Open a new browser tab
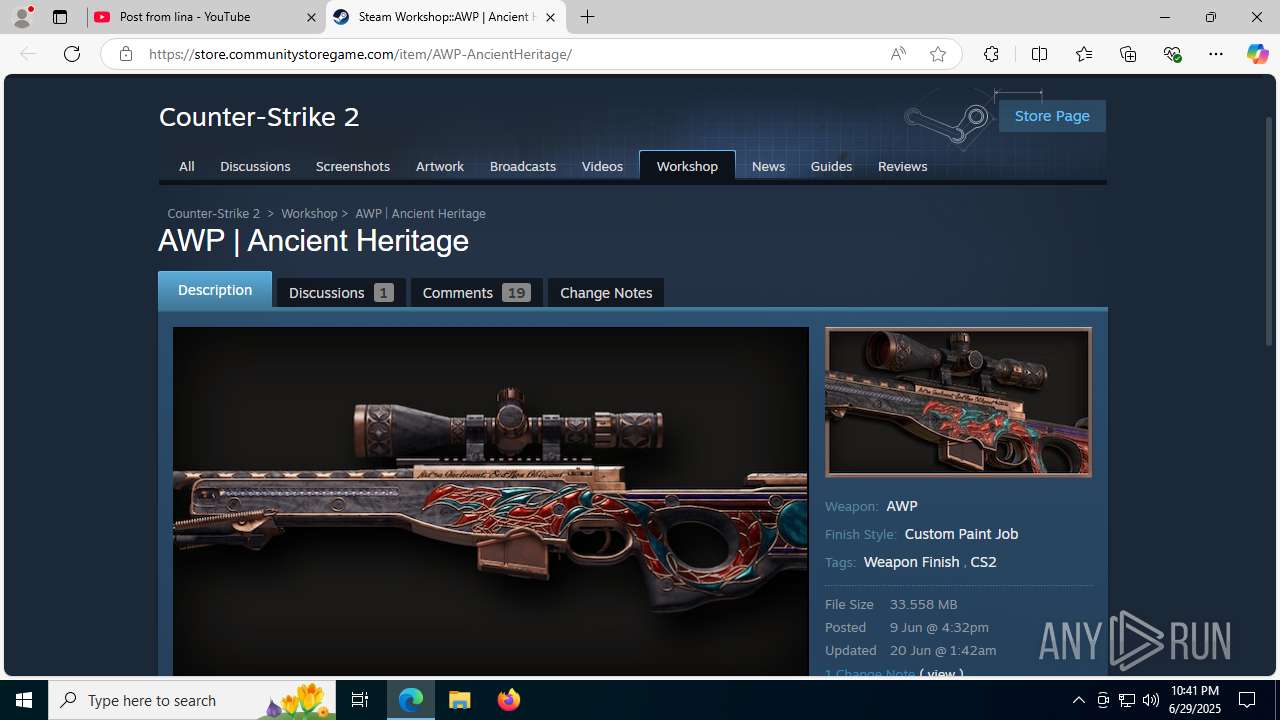Image resolution: width=1280 pixels, height=720 pixels. (x=588, y=17)
